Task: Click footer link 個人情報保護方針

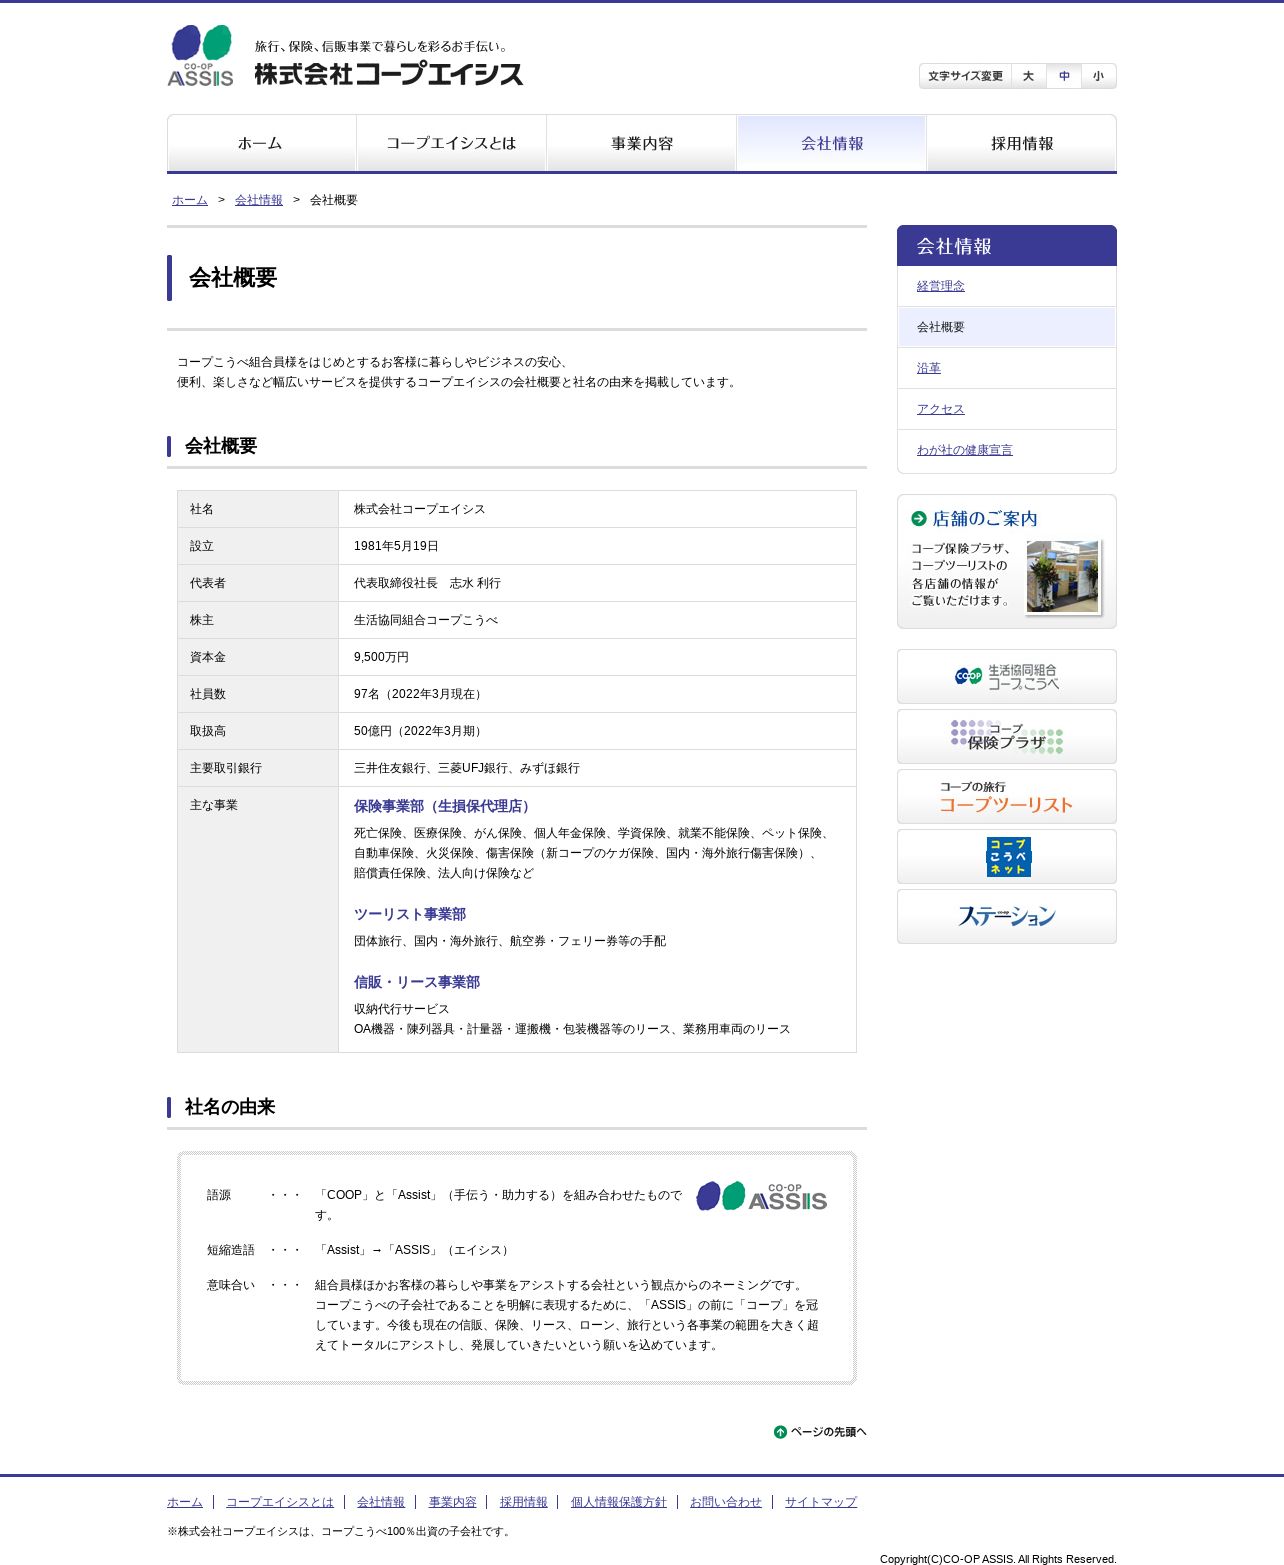Action: [x=619, y=1502]
